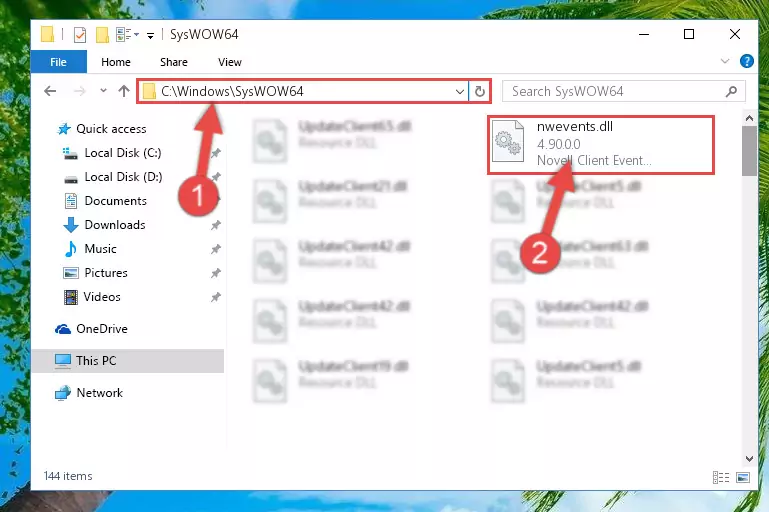Image resolution: width=769 pixels, height=512 pixels.
Task: Click the pin icon next to Pictures
Action: pos(215,273)
